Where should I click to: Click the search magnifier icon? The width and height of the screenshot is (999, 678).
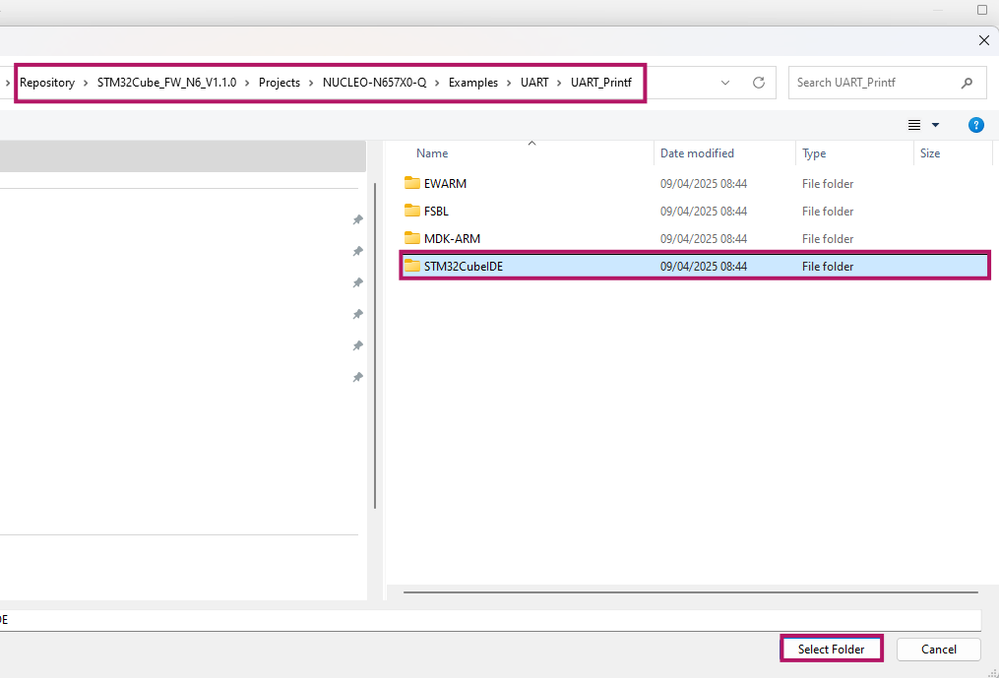967,83
